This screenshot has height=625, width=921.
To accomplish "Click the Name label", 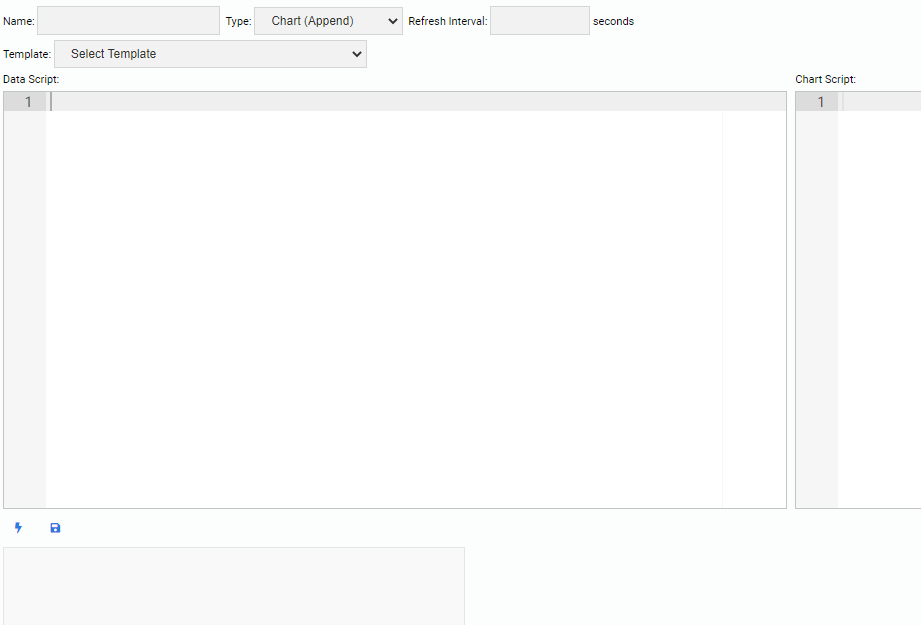I will tap(18, 20).
